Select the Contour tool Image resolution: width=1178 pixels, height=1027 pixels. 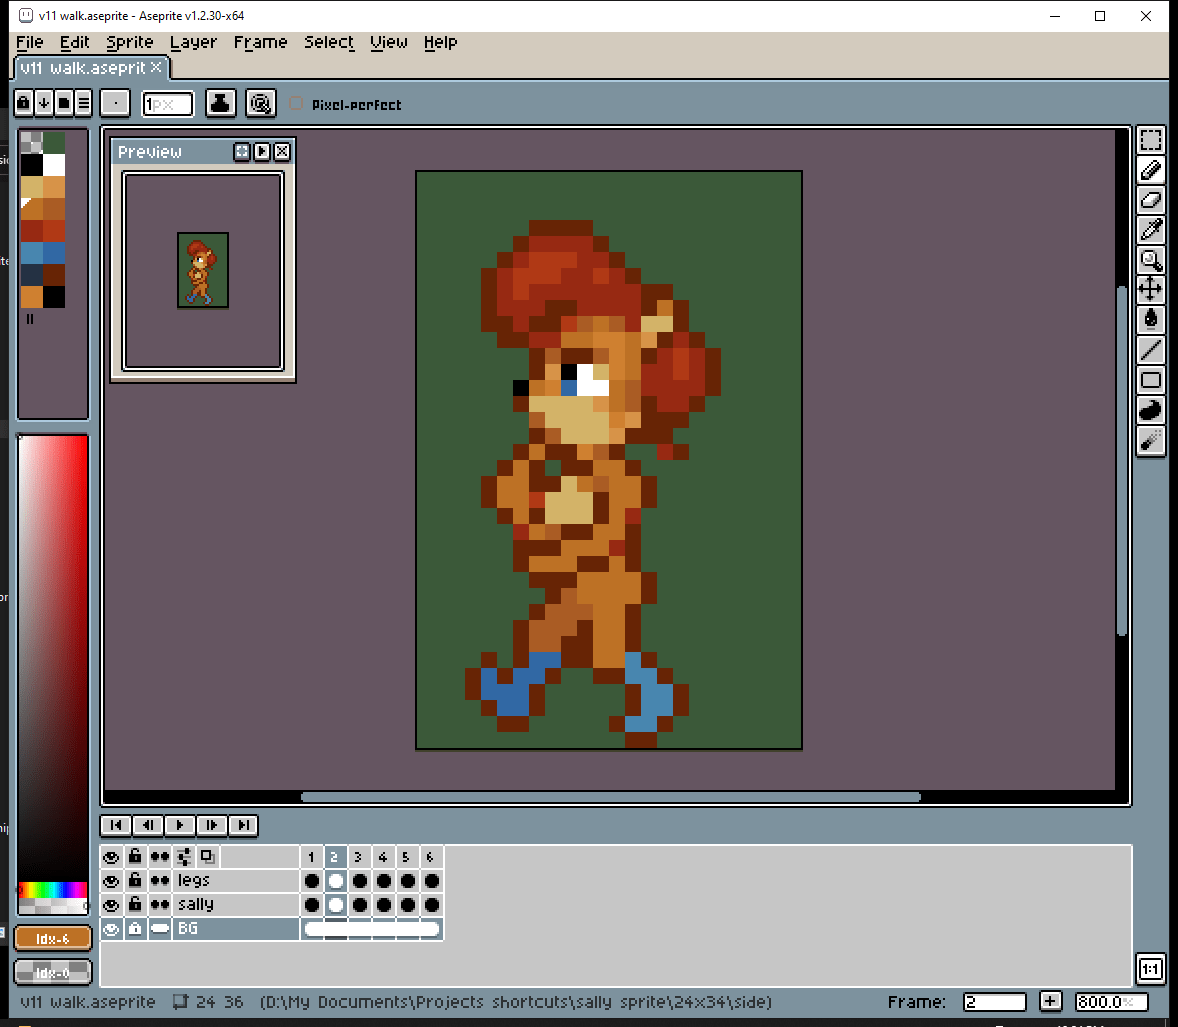coord(1151,410)
